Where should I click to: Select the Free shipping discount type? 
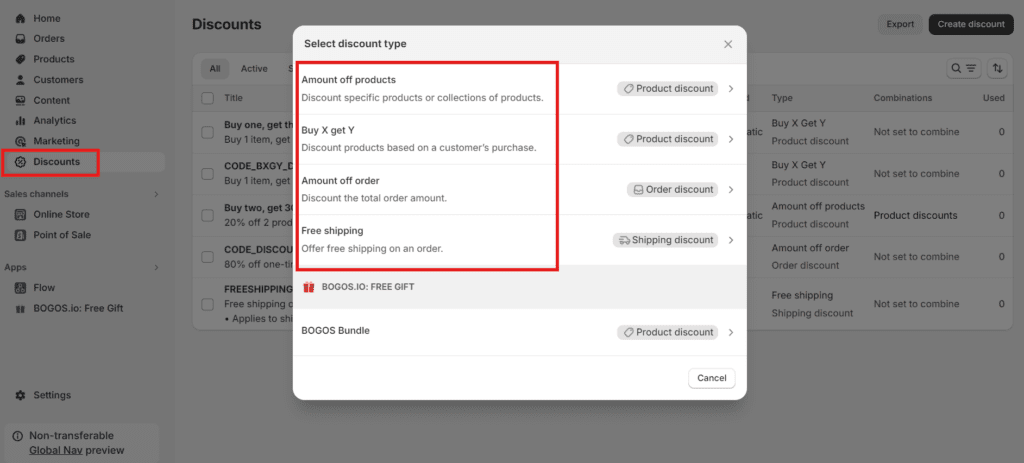point(427,240)
